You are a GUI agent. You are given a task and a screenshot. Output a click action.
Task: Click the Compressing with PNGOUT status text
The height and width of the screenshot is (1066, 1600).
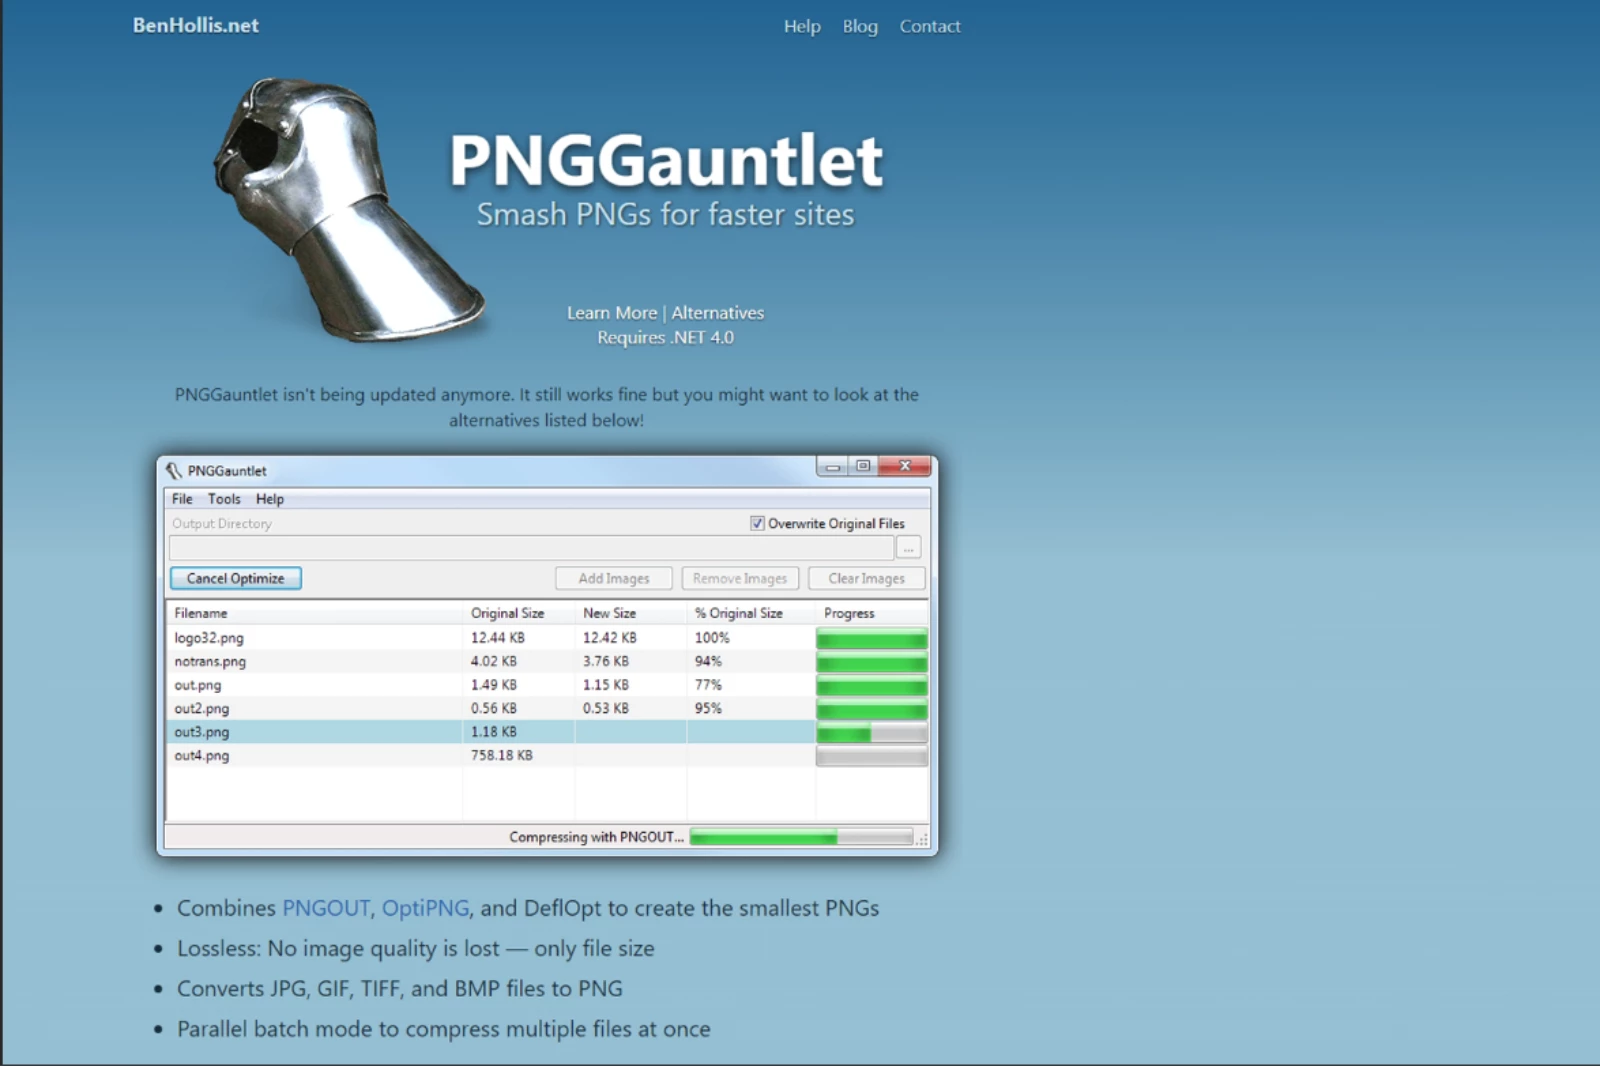click(596, 837)
